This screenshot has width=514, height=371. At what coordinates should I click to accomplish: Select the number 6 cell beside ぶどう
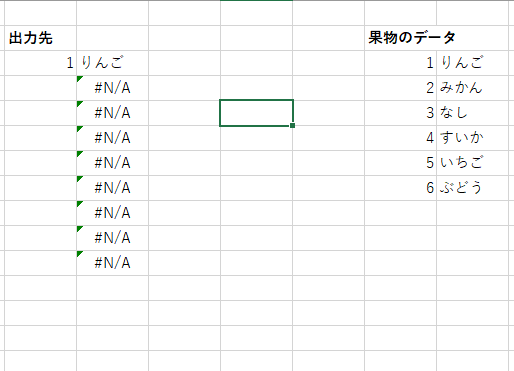[x=400, y=188]
